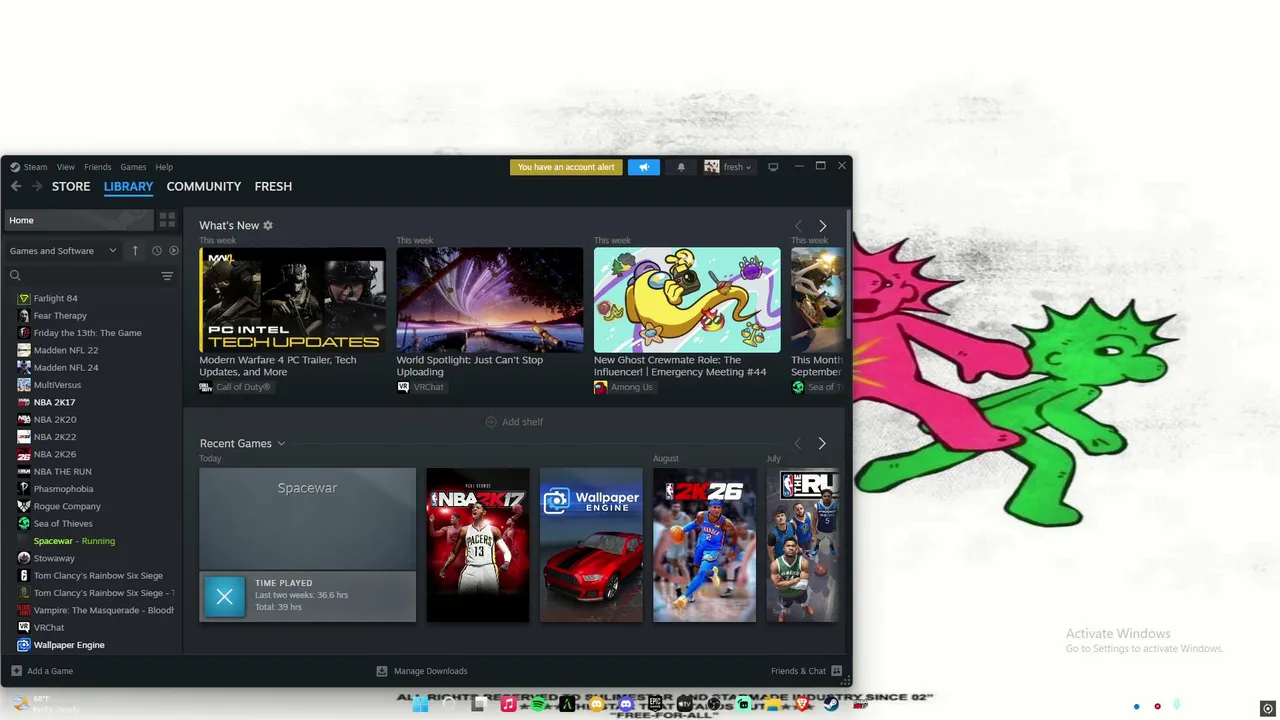Open the Manage Downloads icon
Image resolution: width=1280 pixels, height=720 pixels.
click(x=382, y=671)
